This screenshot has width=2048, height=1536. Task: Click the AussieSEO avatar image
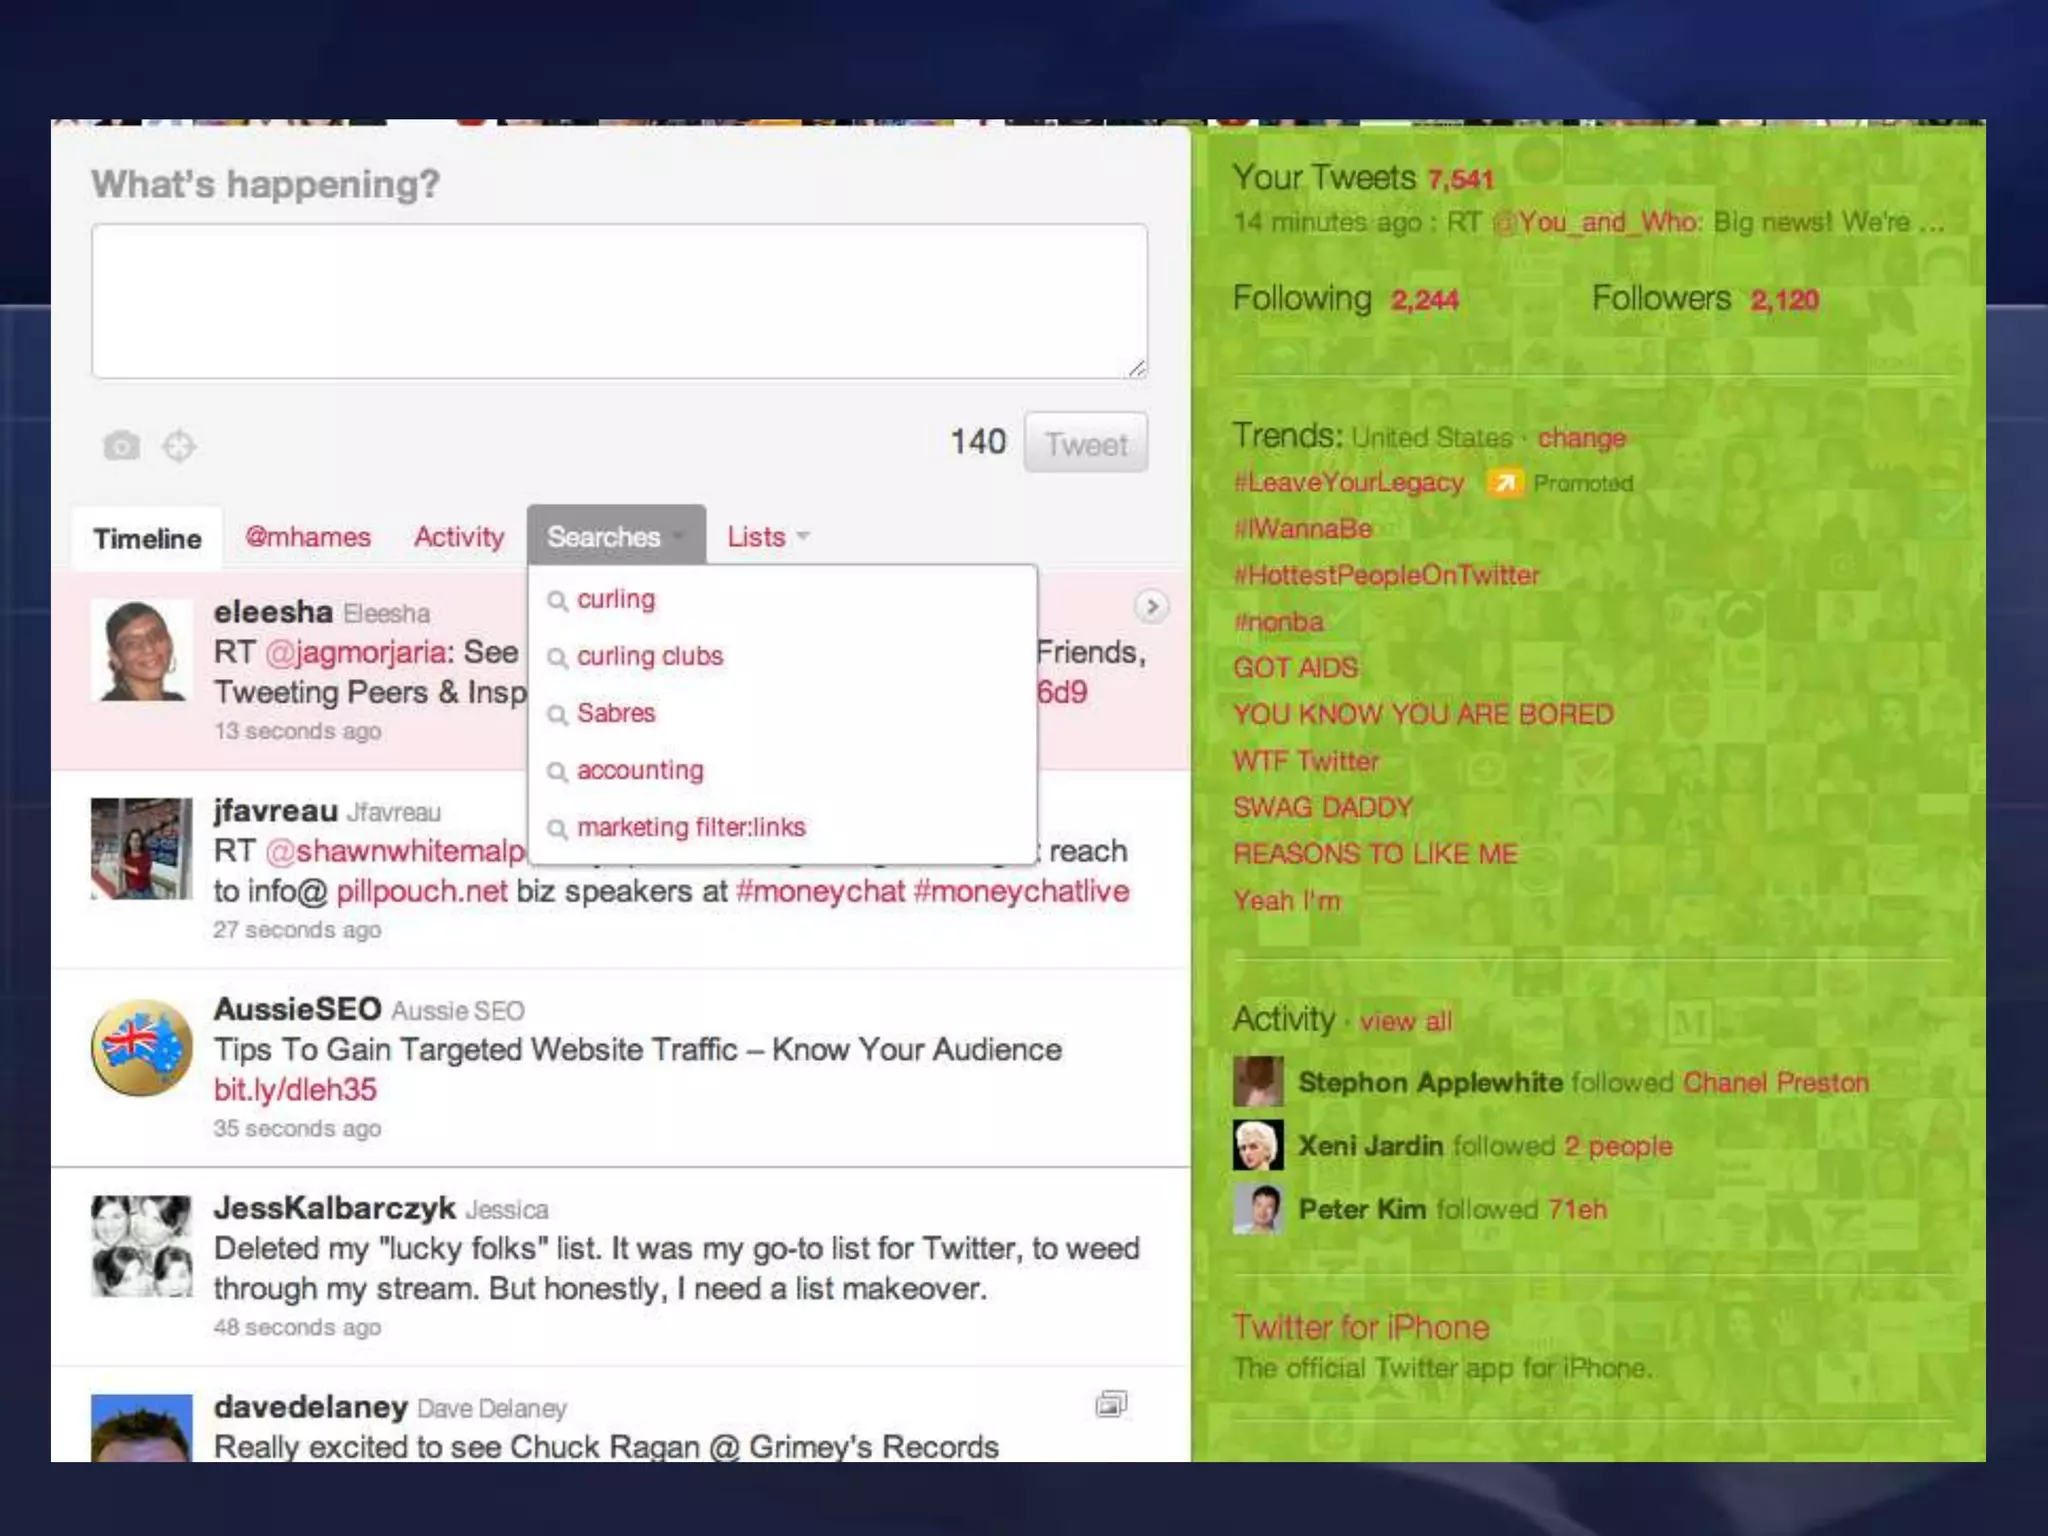141,1048
